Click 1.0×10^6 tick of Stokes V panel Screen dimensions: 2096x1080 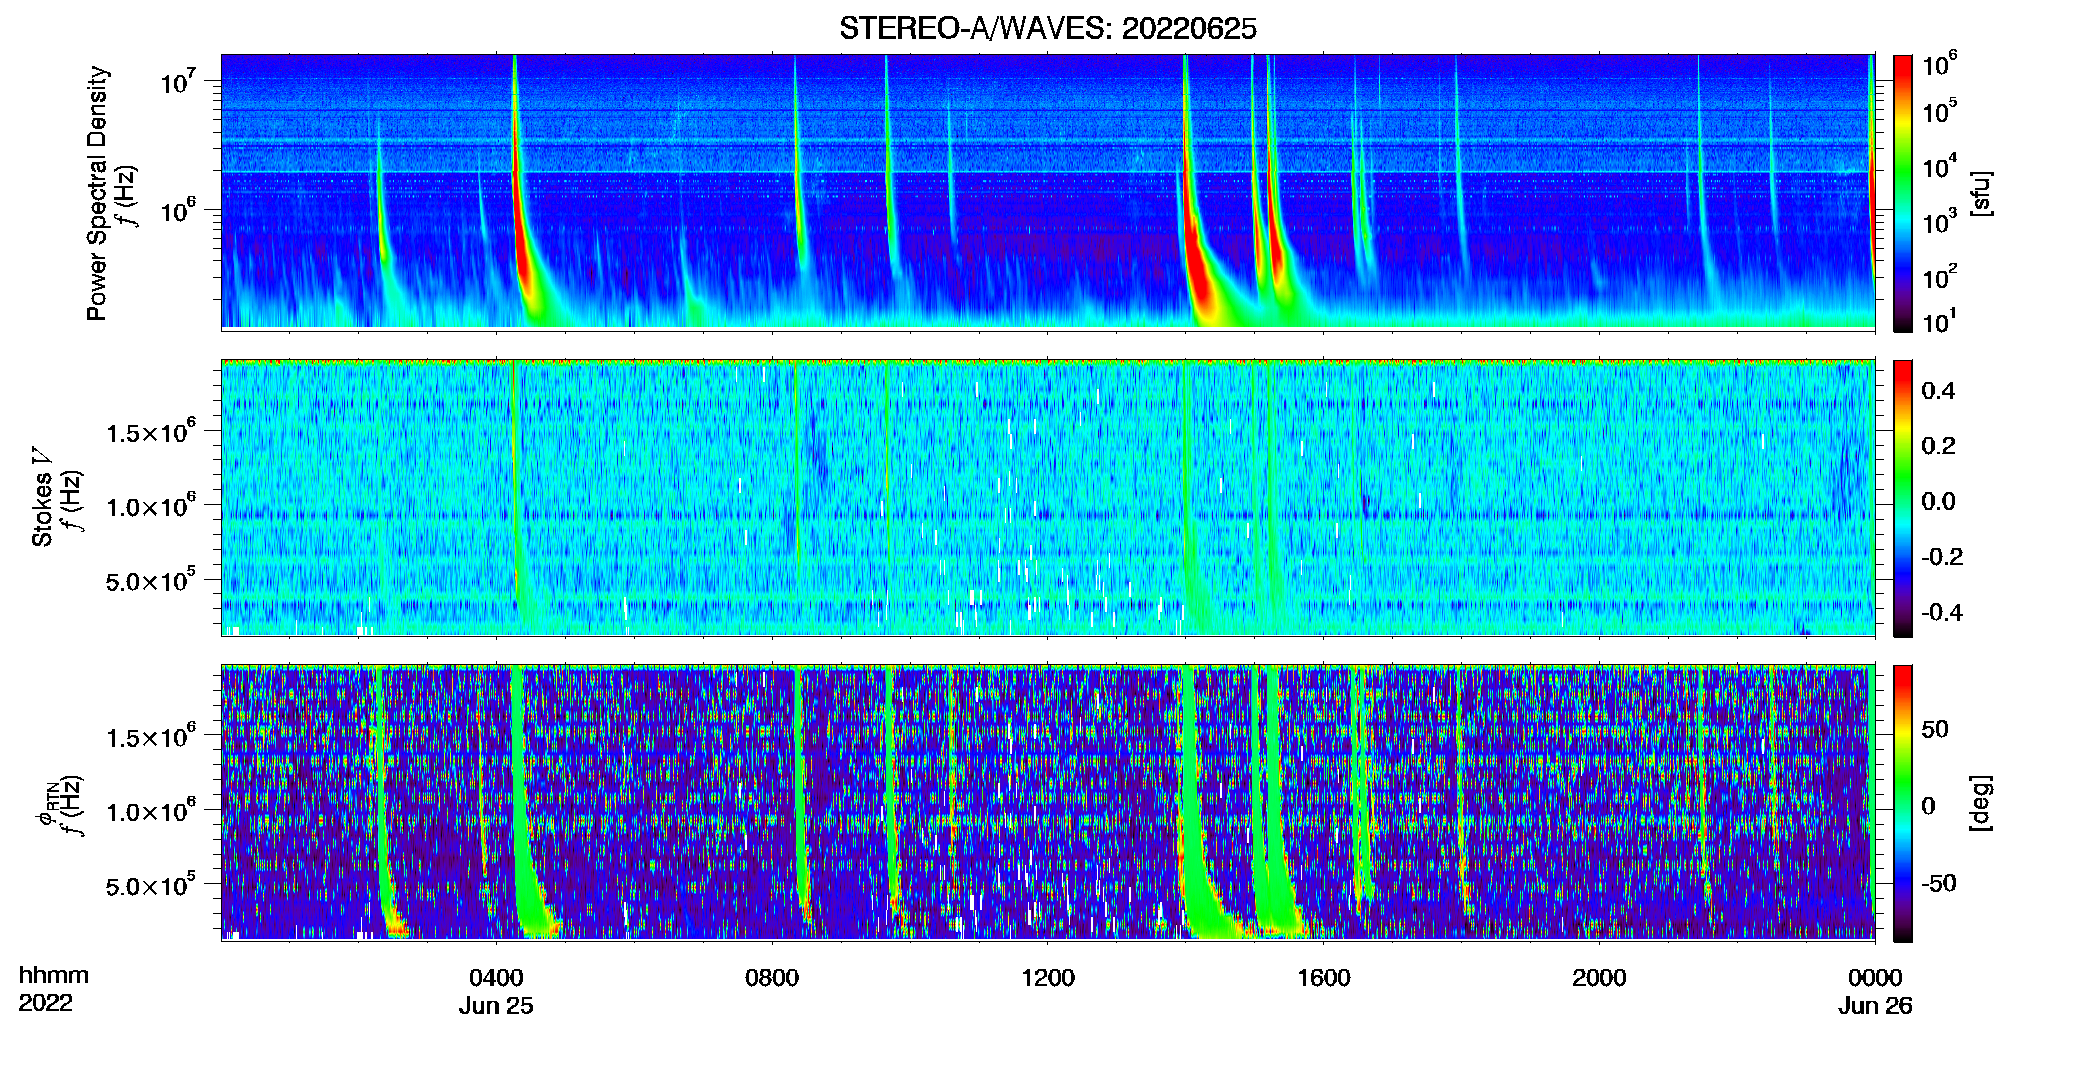pyautogui.click(x=151, y=507)
